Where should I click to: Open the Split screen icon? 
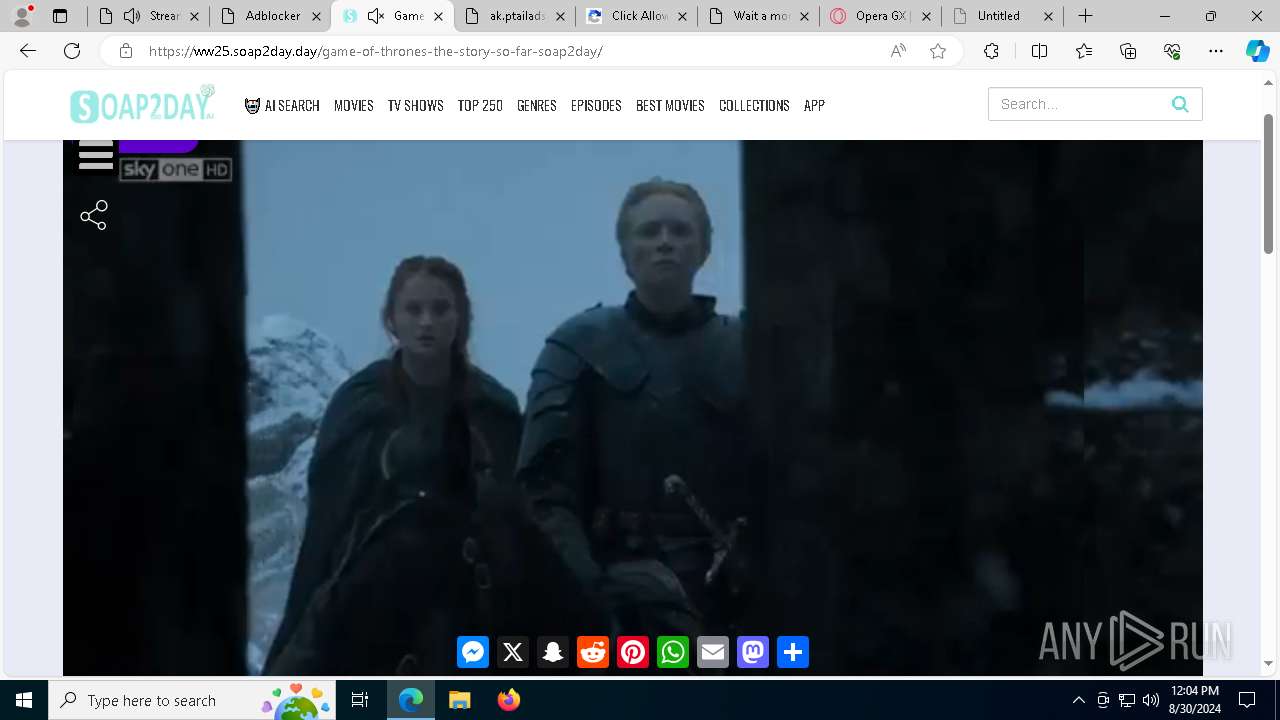1039,51
